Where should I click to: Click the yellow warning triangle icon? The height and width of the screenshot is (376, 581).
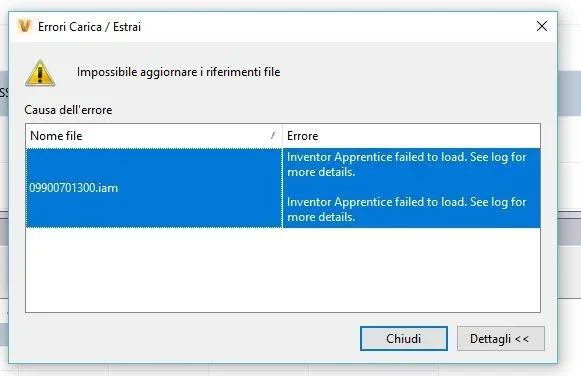[40, 73]
